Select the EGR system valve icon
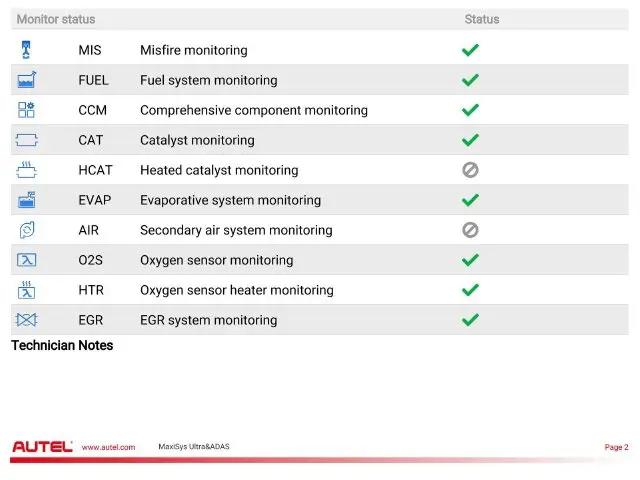Screen dimensions: 640x480 point(27,320)
